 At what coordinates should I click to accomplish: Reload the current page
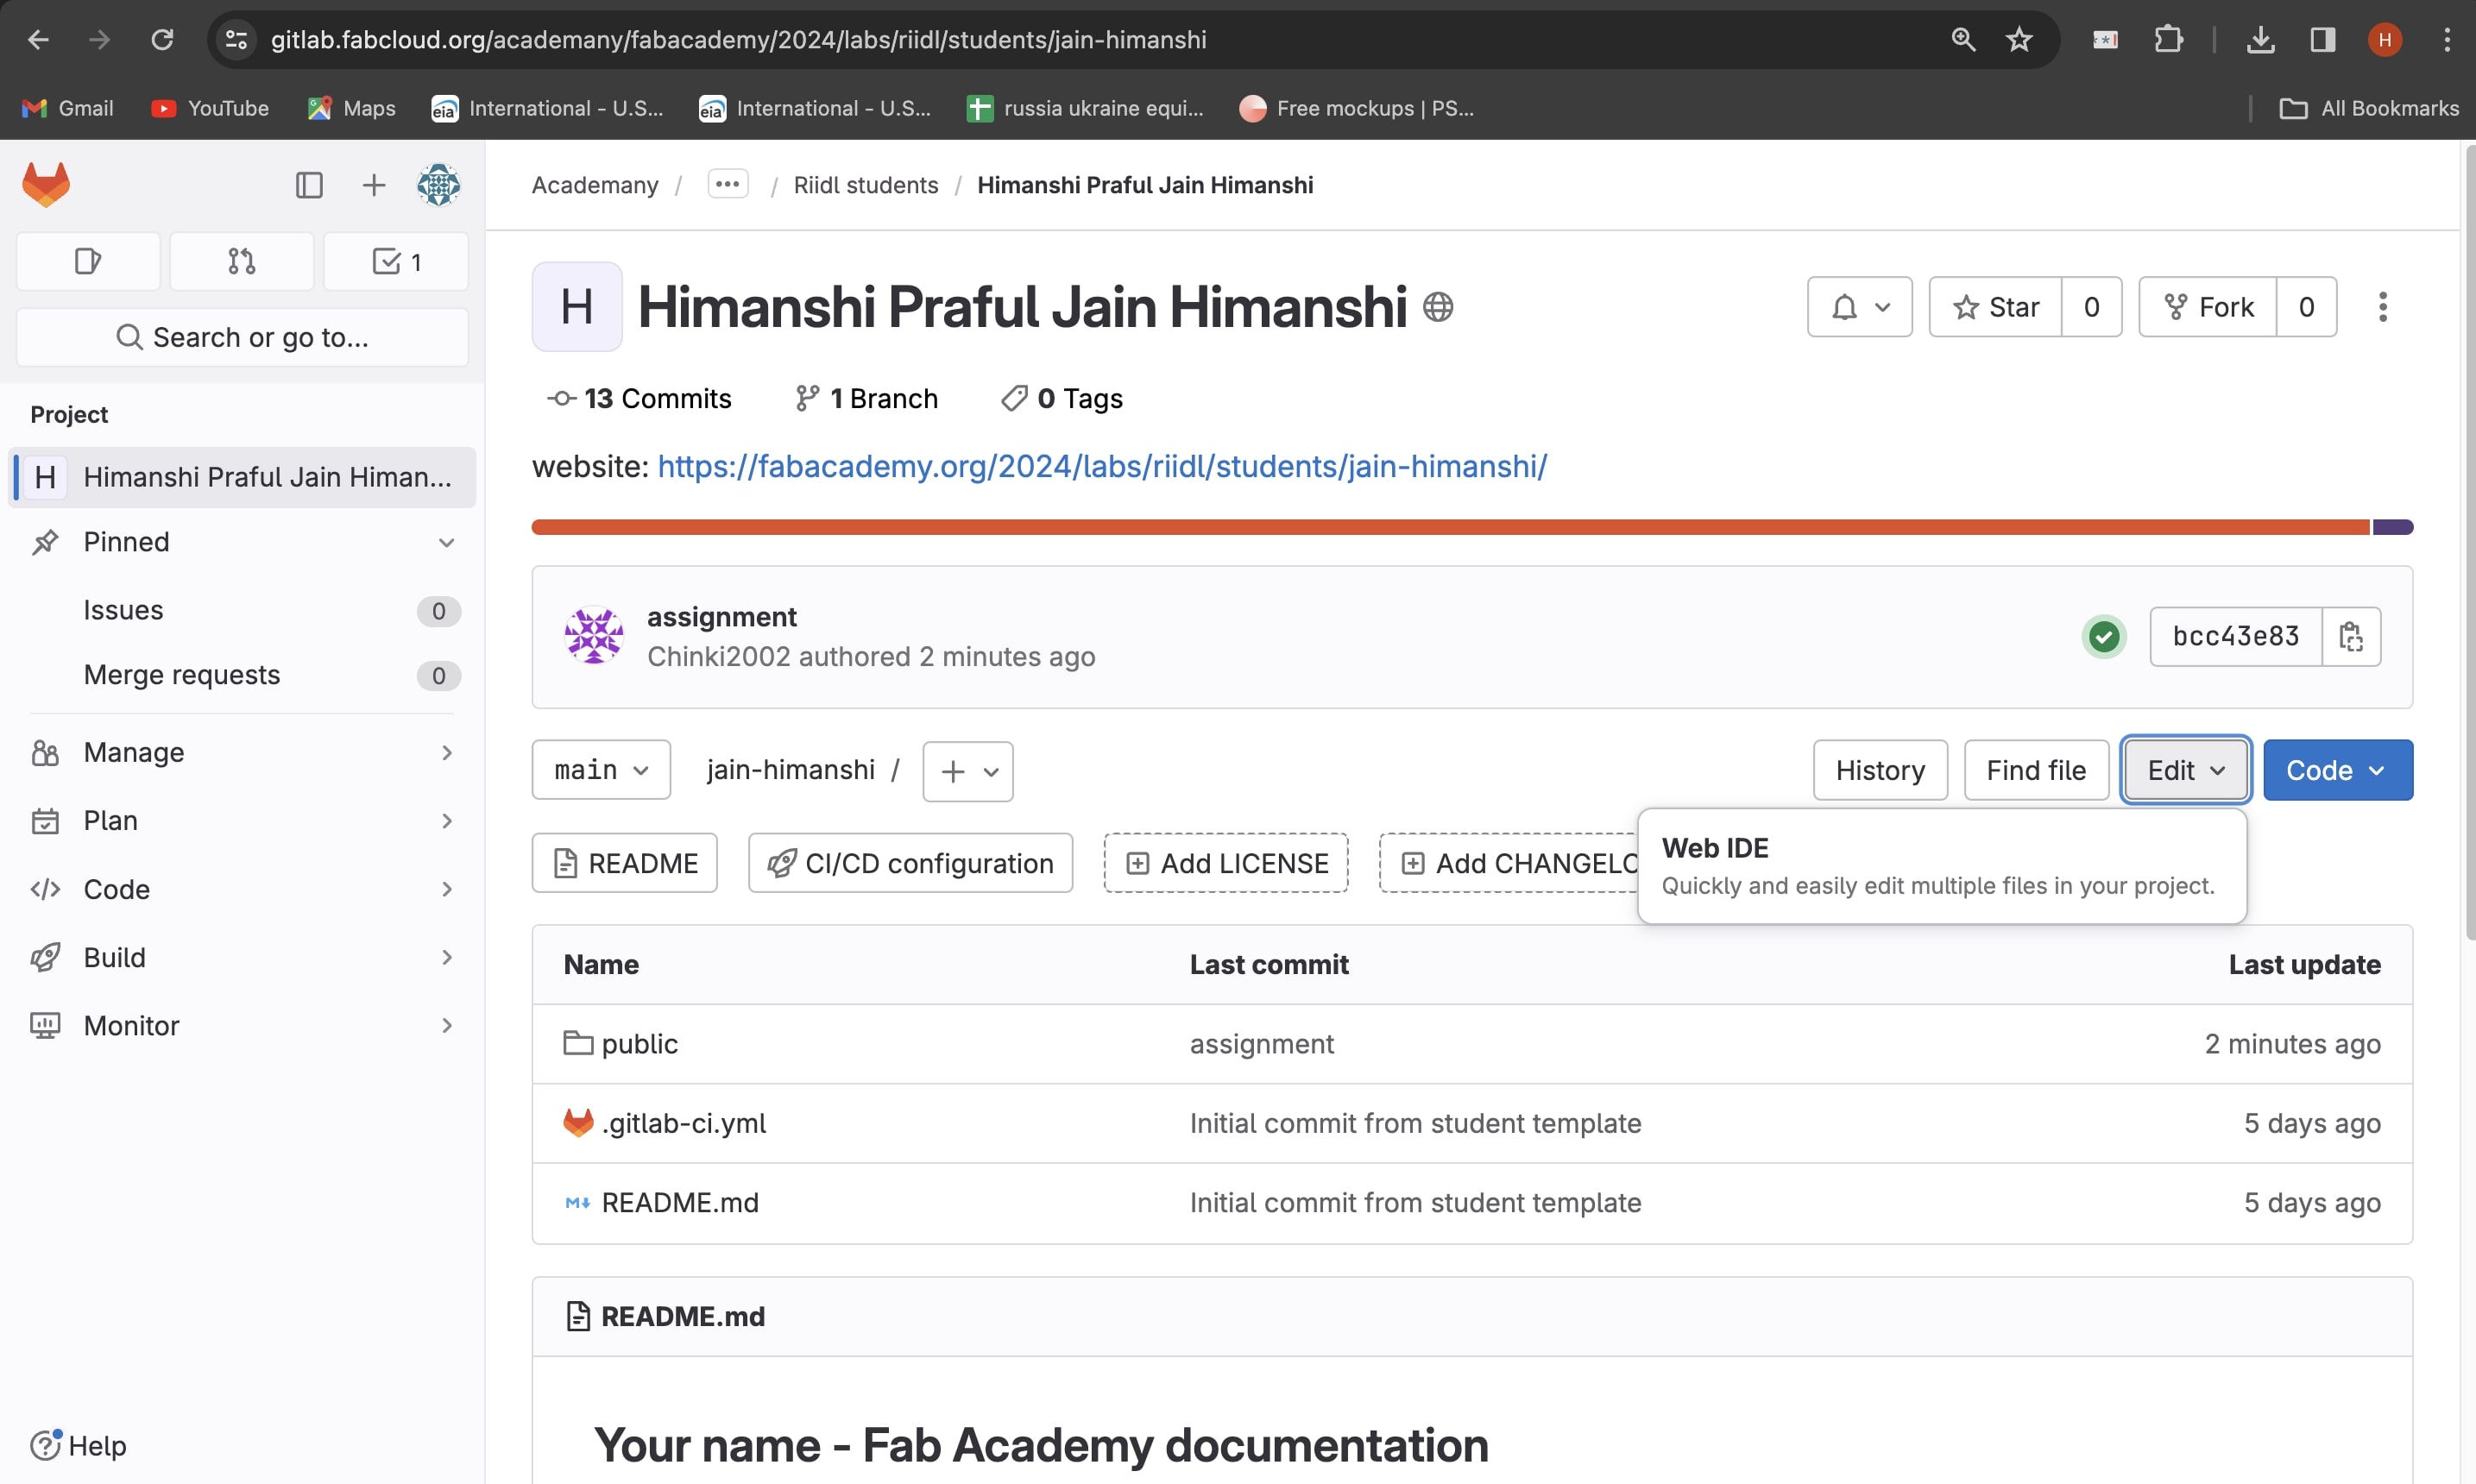162,40
